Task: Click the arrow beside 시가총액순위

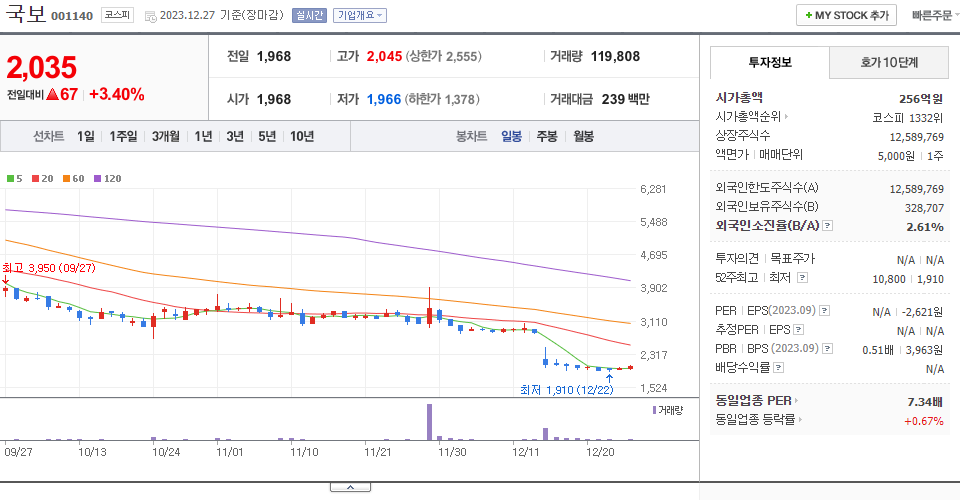Action: click(786, 116)
